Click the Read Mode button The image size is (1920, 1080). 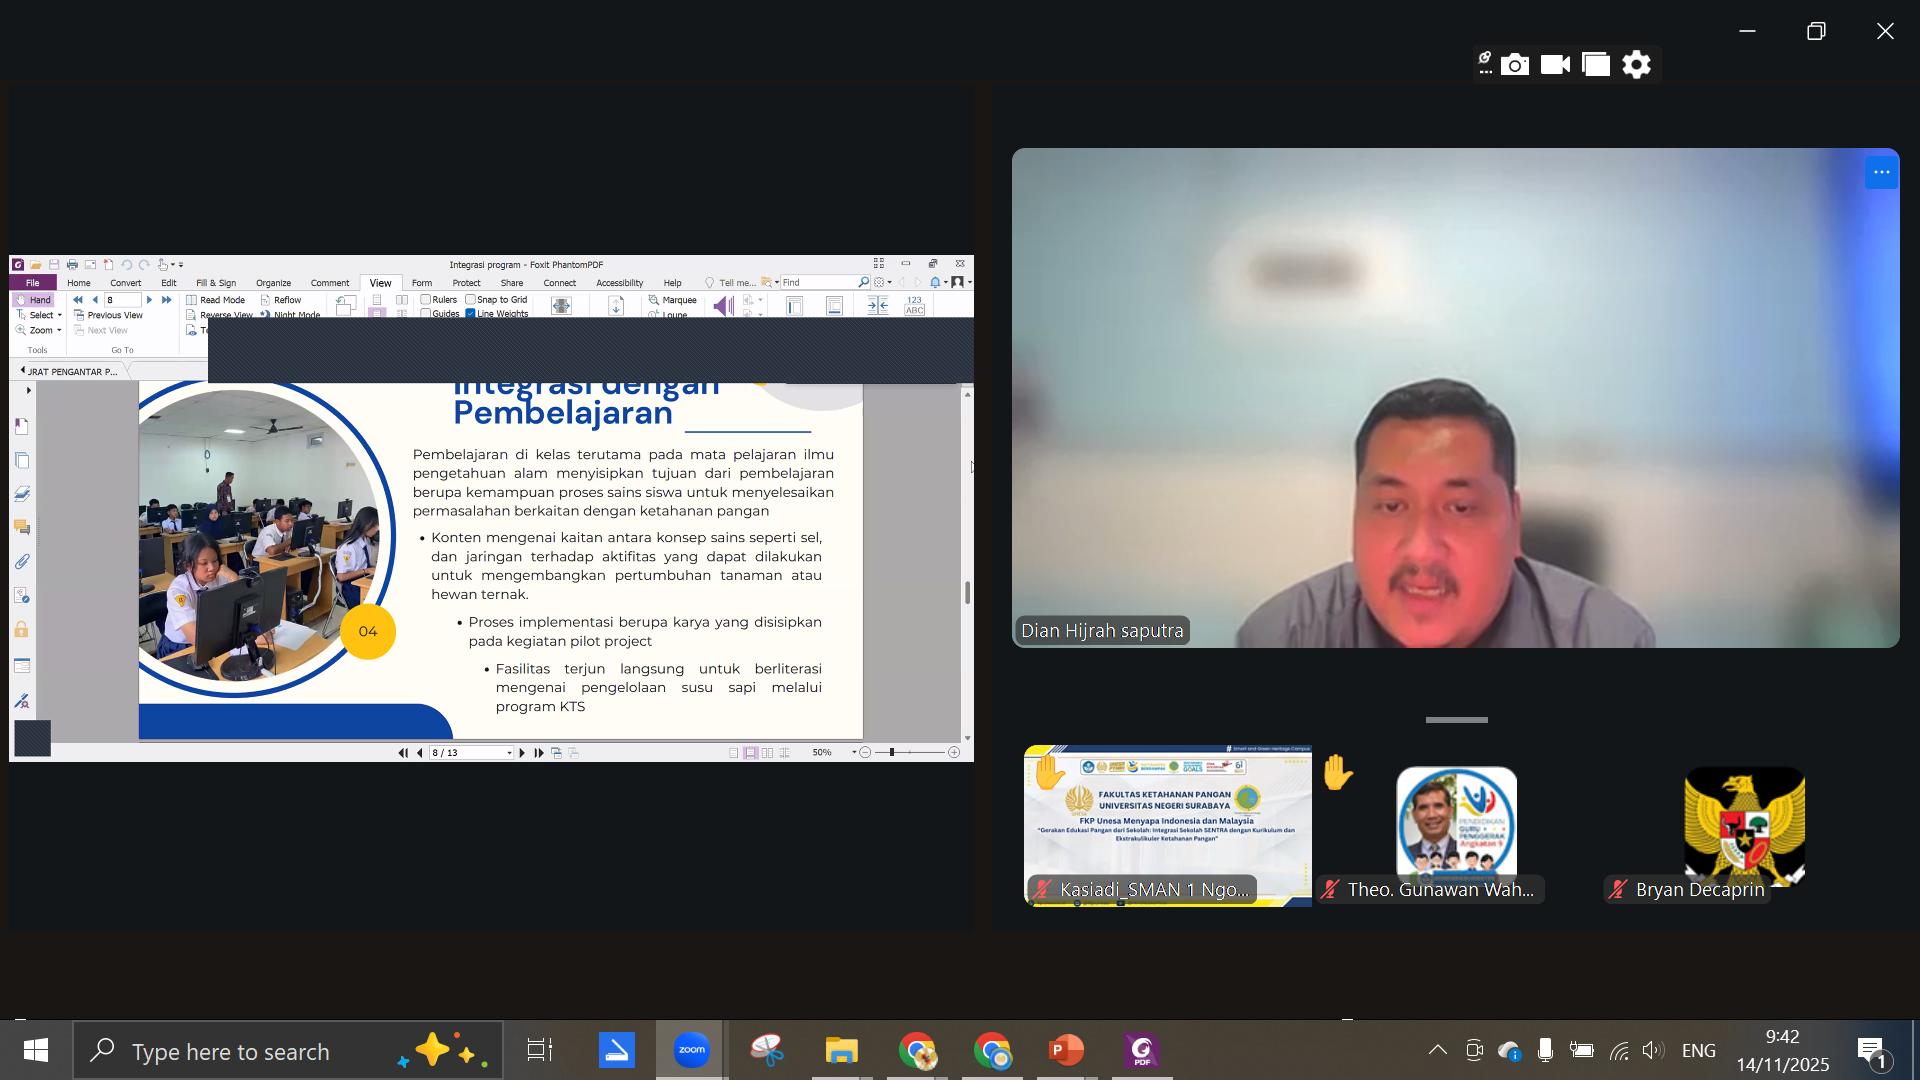(216, 300)
